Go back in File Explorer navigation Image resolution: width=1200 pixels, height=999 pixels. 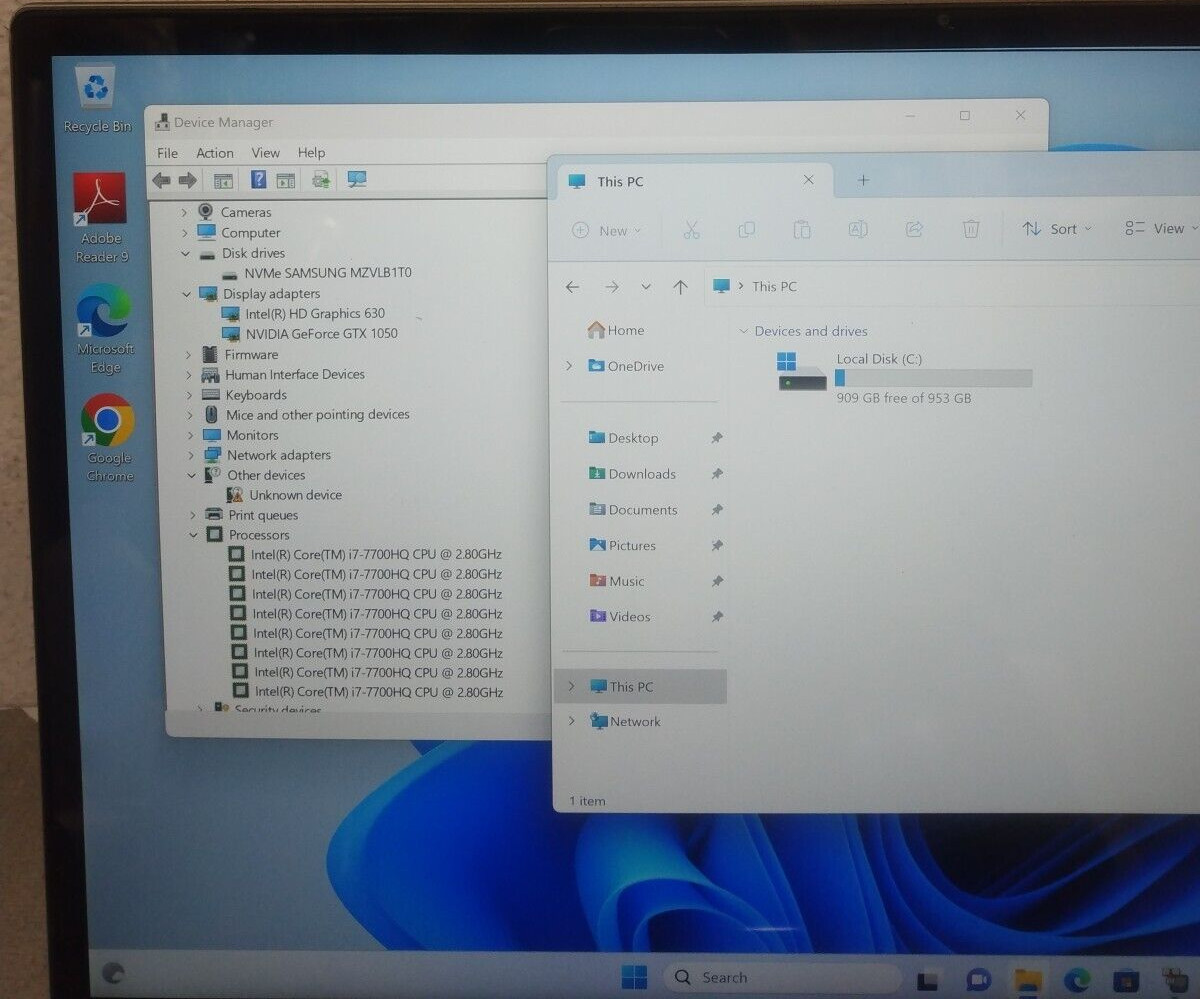pos(572,287)
